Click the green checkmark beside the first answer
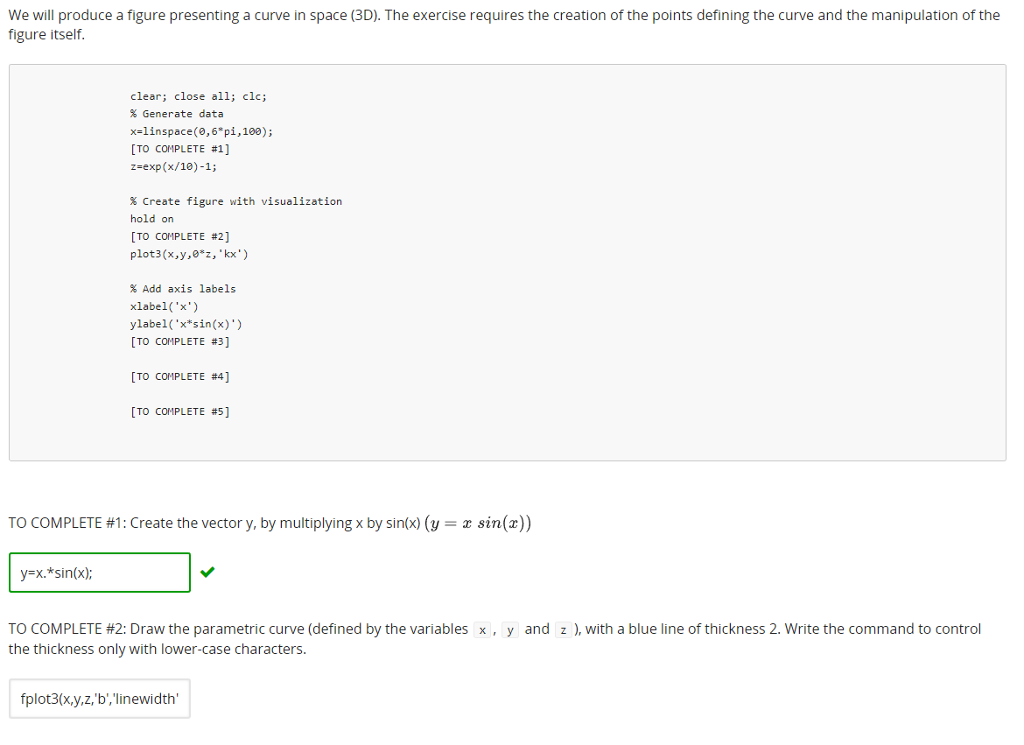 [208, 572]
